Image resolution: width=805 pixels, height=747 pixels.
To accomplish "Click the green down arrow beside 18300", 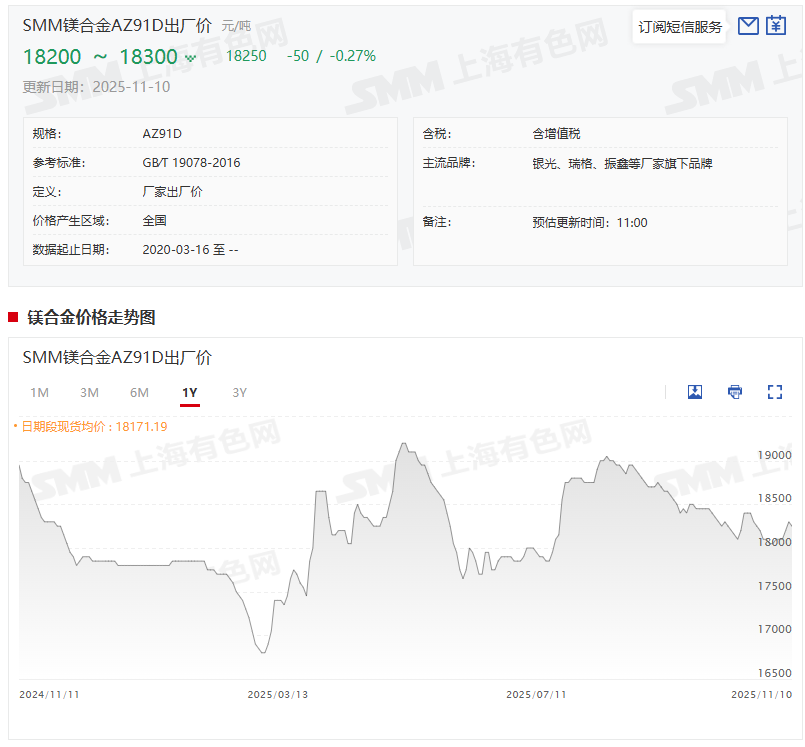I will pos(191,58).
